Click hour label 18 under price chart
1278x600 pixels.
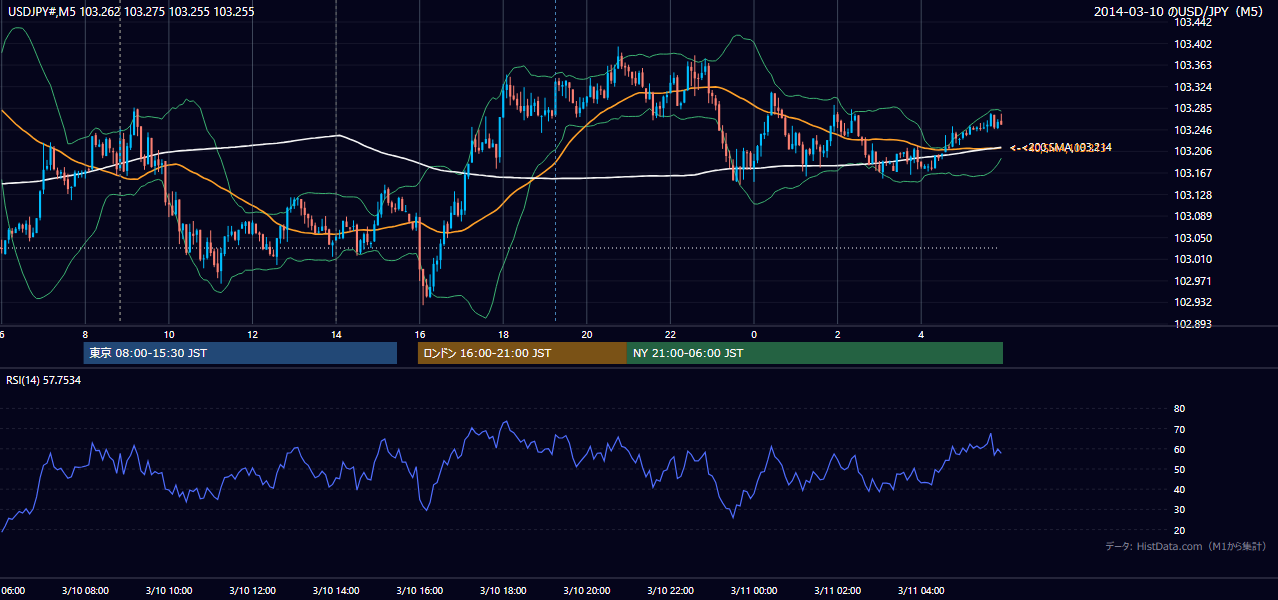(503, 334)
